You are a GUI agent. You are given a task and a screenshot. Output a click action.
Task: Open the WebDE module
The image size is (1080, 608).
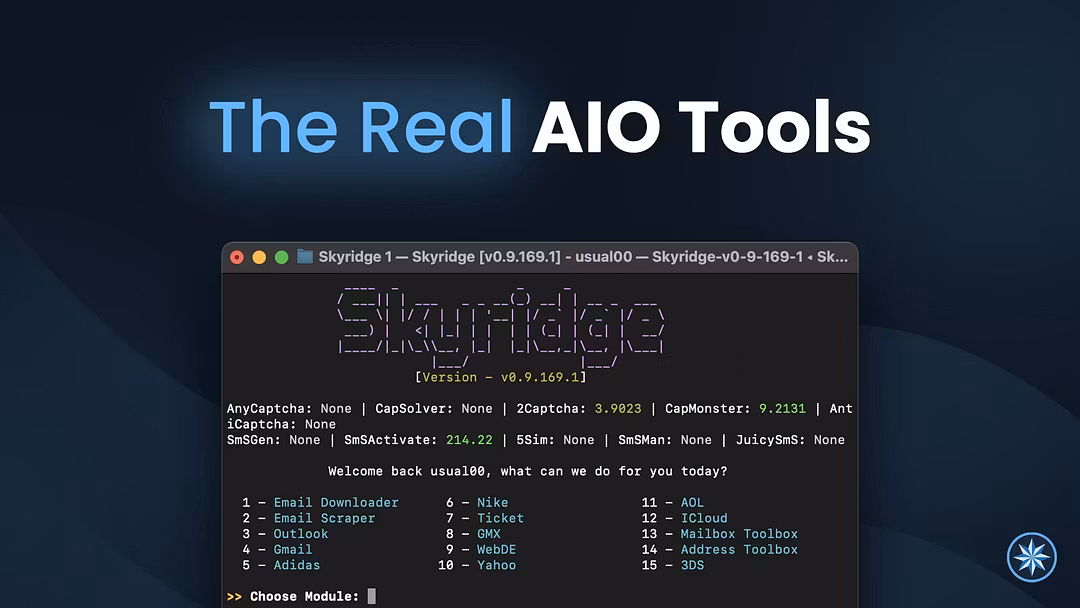[495, 549]
